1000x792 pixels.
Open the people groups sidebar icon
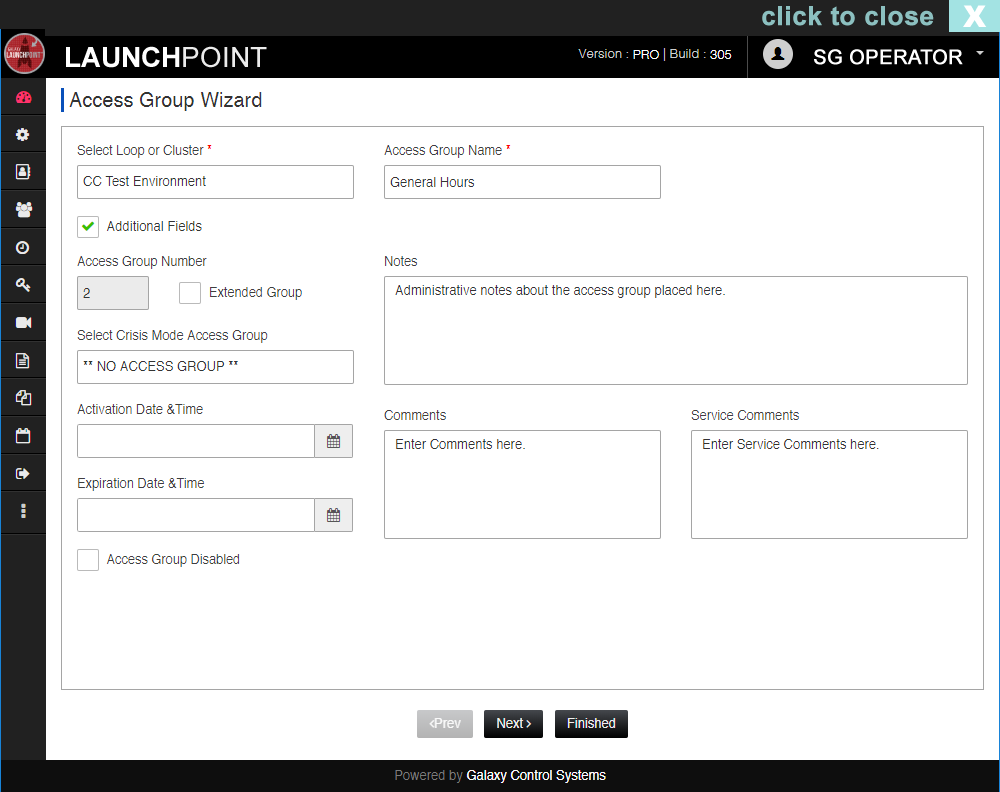22,209
